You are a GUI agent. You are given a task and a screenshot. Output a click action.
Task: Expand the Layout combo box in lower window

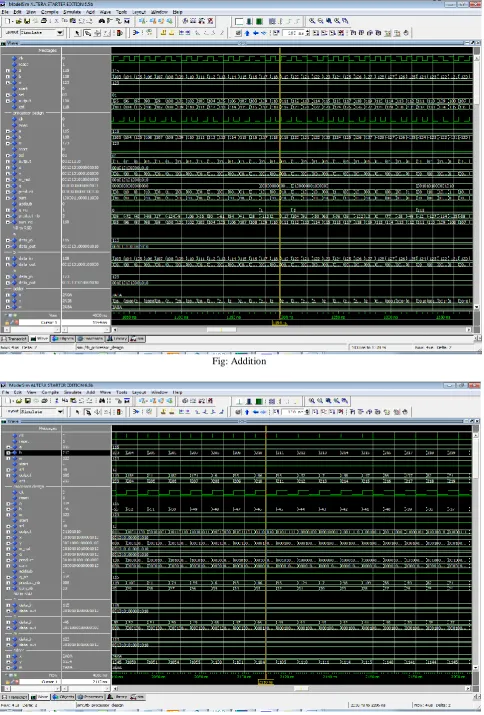(60, 411)
